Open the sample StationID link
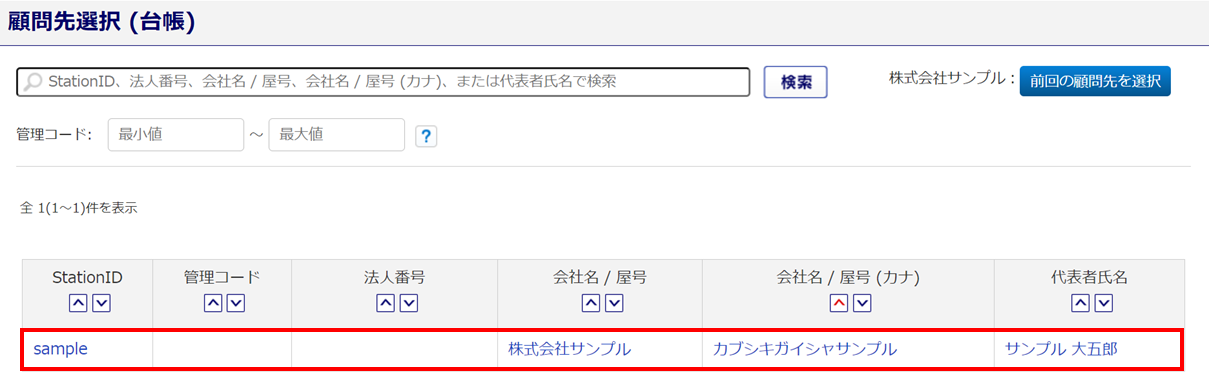This screenshot has height=389, width=1209. click(61, 349)
